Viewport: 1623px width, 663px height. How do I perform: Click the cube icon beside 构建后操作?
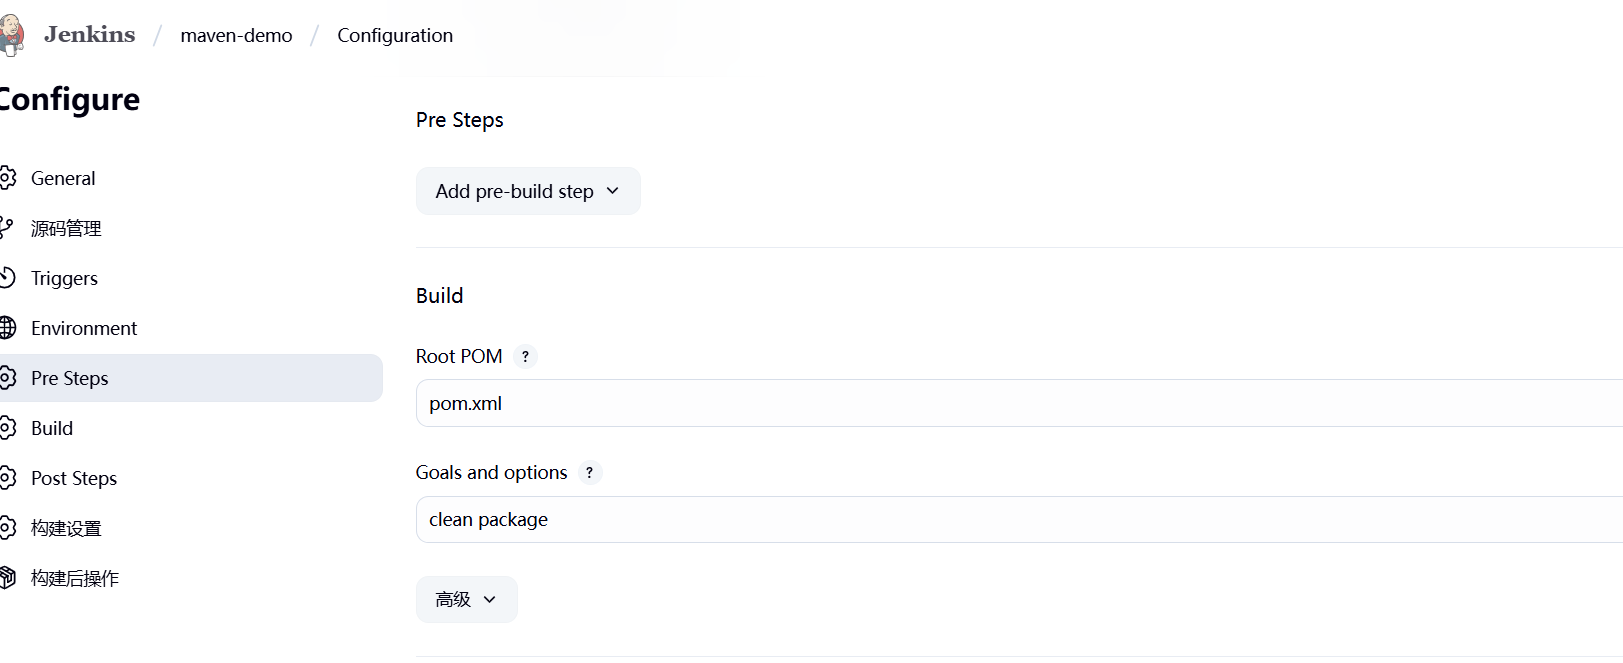8,578
